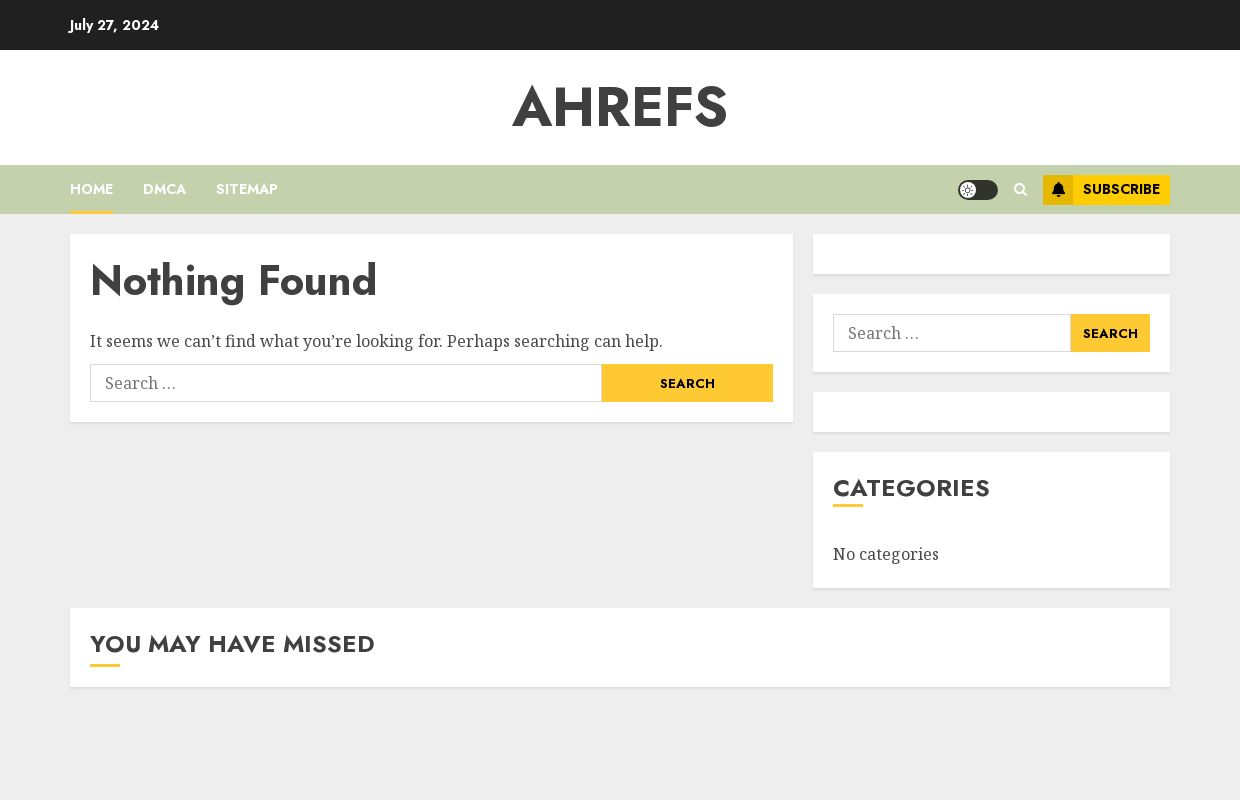Screen dimensions: 1240x800
Task: Focus the sidebar search field
Action: coord(952,333)
